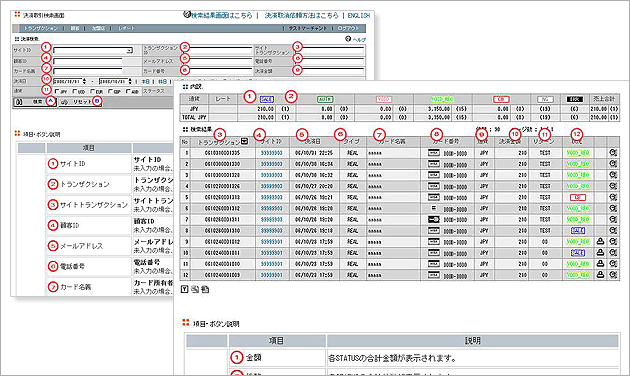Click the 前日 date shortcut link
Viewport: 630px width, 376px height.
(162, 82)
